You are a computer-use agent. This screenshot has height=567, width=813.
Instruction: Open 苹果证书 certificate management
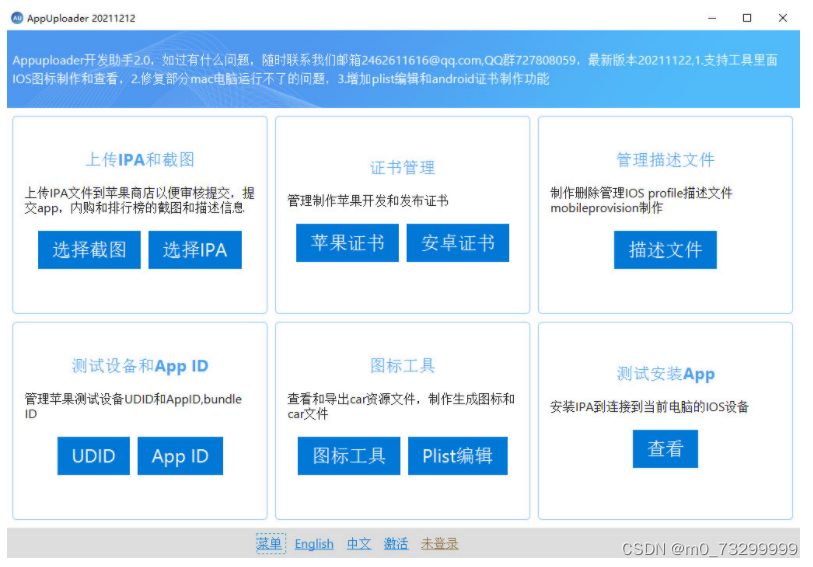click(x=347, y=243)
